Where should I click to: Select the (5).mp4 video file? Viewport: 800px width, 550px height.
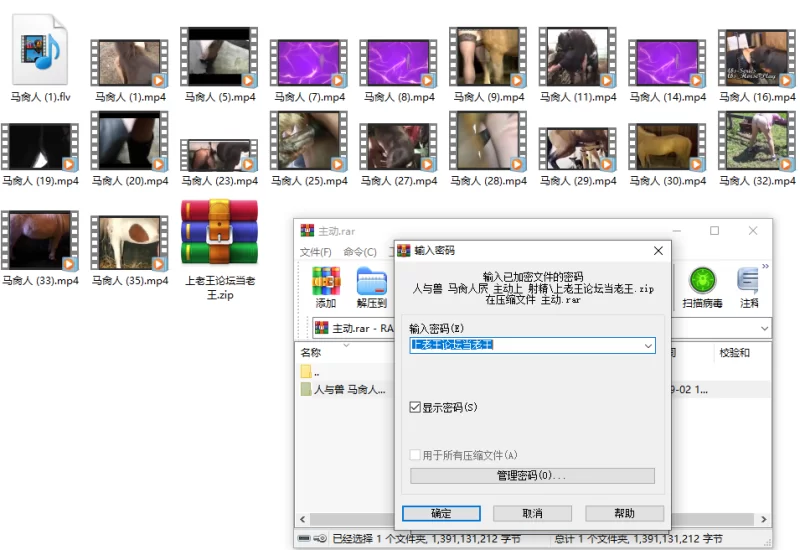(x=219, y=56)
